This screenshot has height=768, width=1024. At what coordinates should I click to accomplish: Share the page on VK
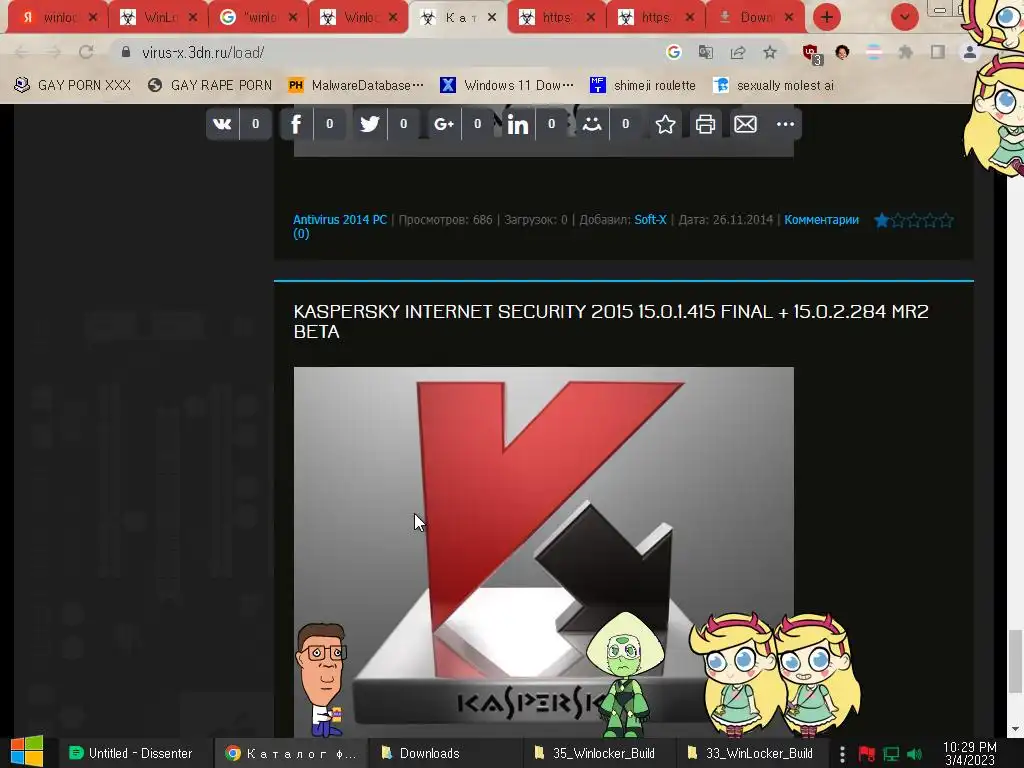click(222, 124)
